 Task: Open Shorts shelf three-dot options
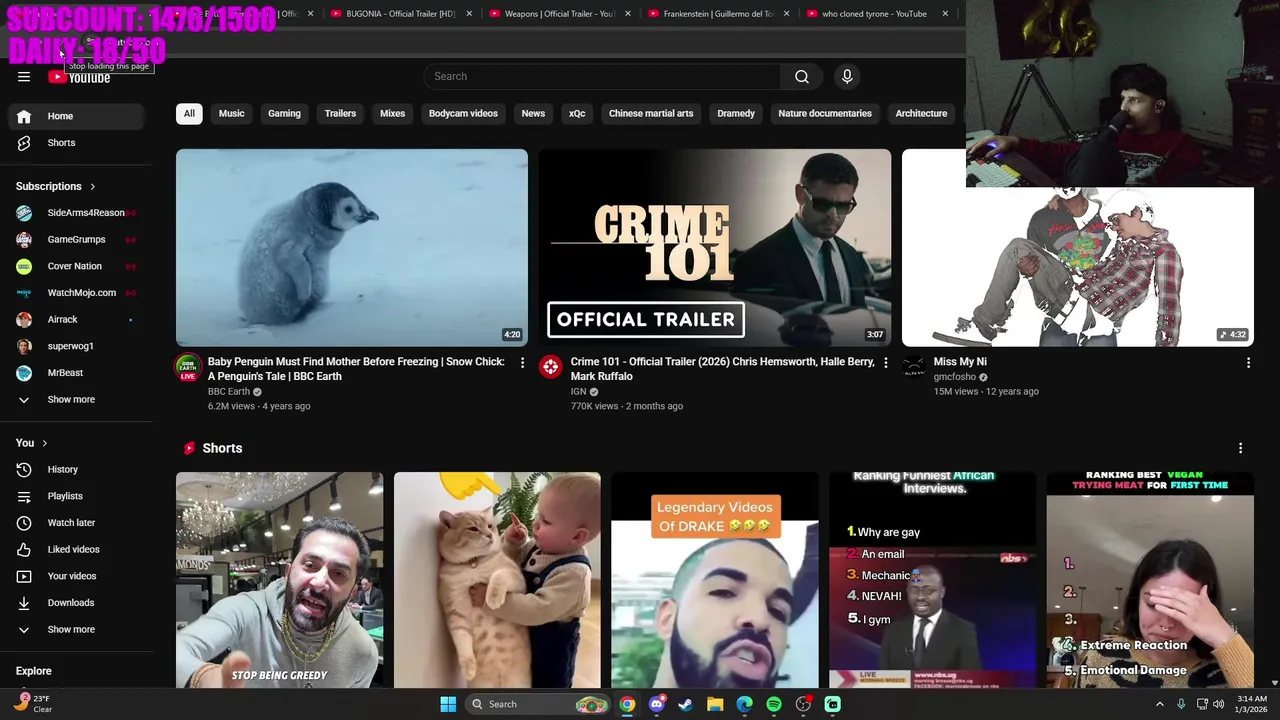coord(1240,448)
